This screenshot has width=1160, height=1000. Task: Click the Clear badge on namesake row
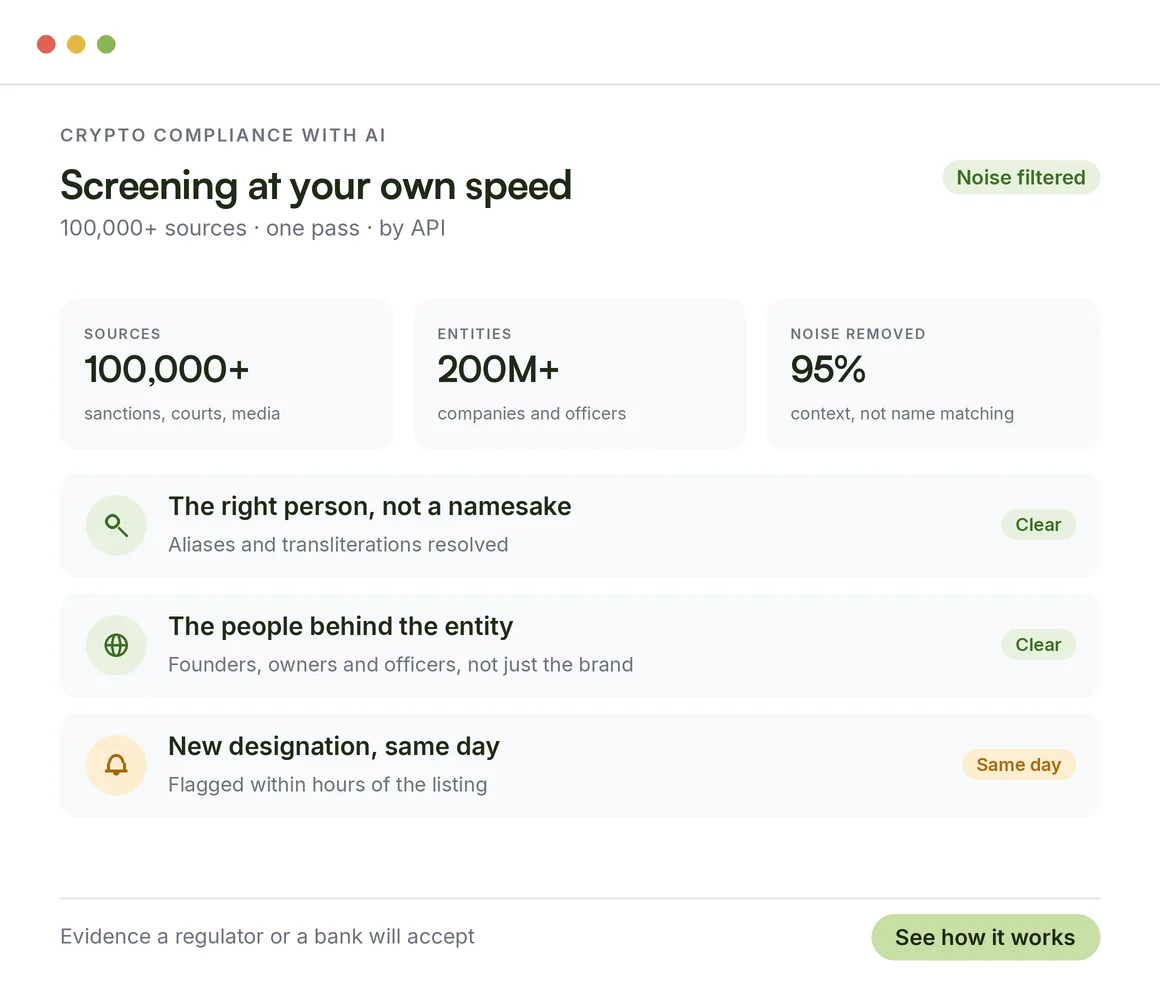[x=1039, y=524]
